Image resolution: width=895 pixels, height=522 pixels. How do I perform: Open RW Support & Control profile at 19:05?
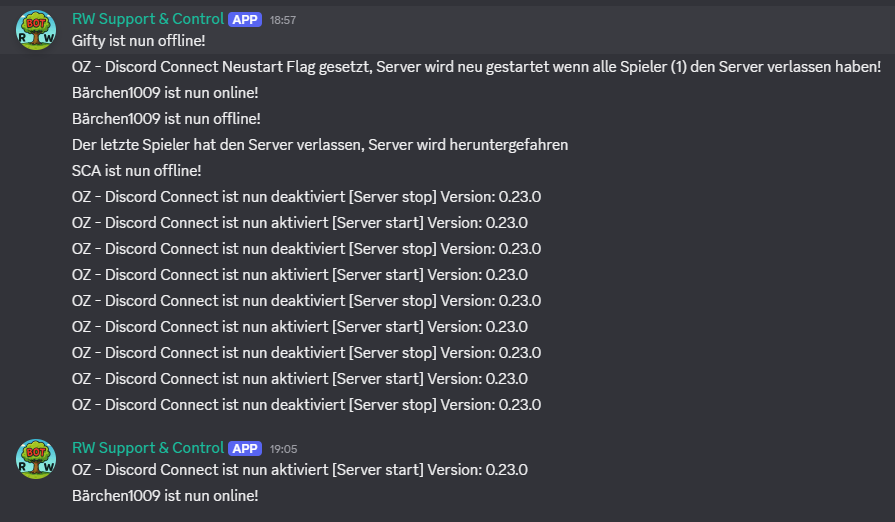148,448
